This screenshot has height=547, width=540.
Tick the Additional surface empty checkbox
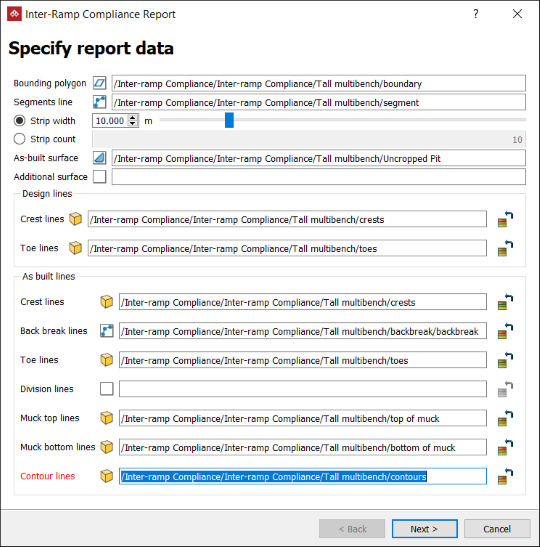tap(99, 177)
